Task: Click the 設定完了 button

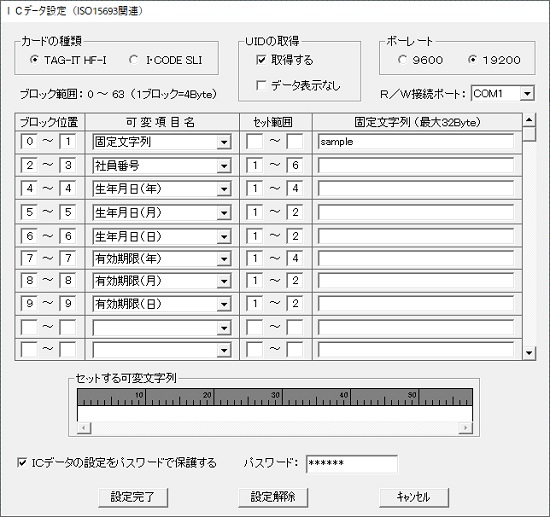Action: [133, 497]
